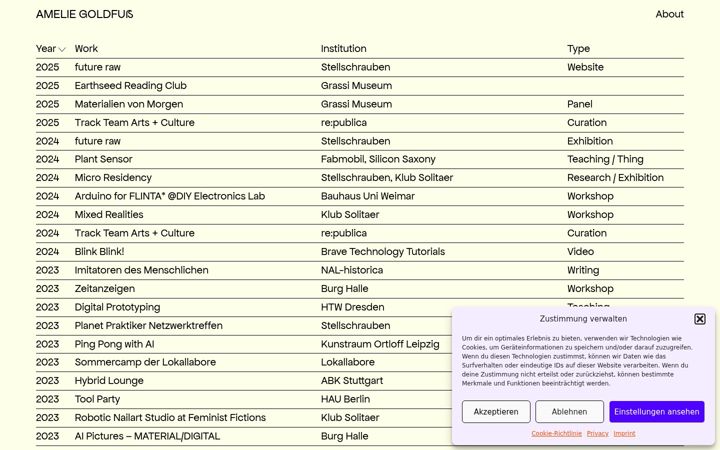Click Kunstraum Ortloff Leipzig cell
720x450 pixels.
380,344
